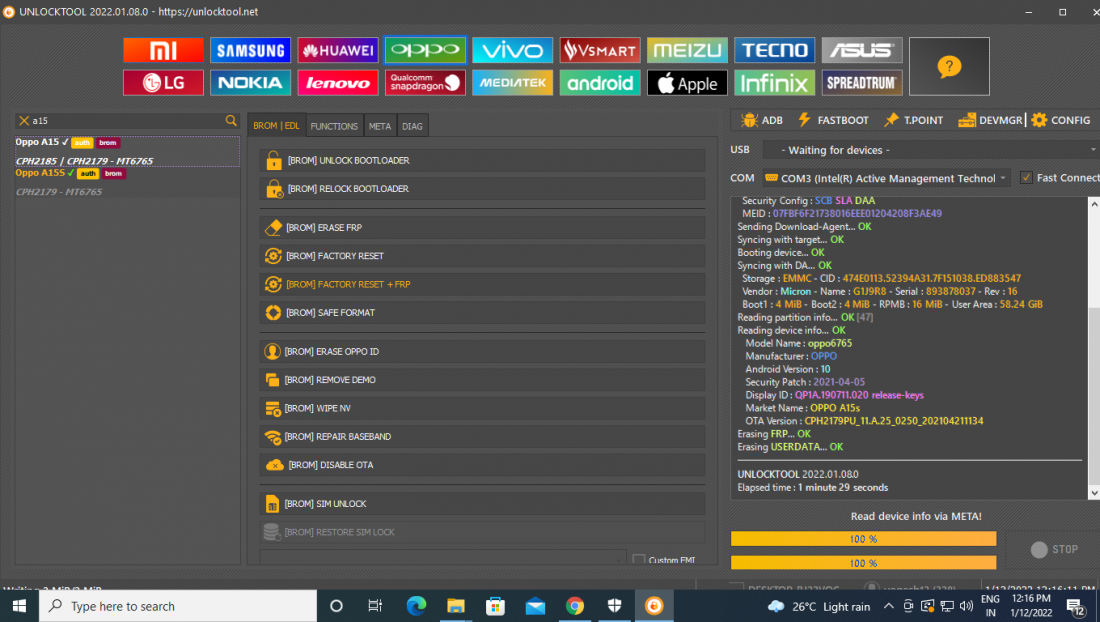Toggle the Custom EMI checkbox
Screen dimensions: 1100x622
coord(638,560)
